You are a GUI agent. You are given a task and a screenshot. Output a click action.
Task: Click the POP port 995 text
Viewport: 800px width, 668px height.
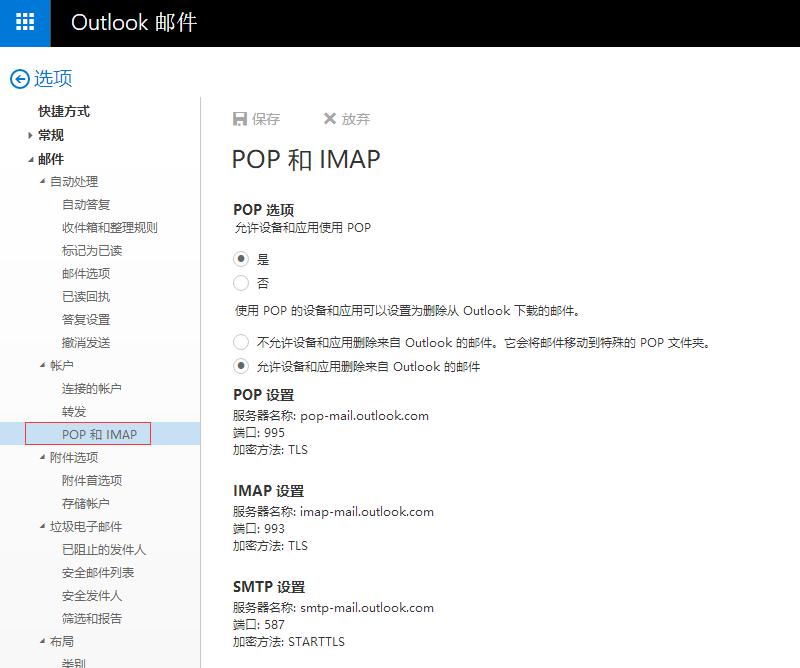(274, 433)
